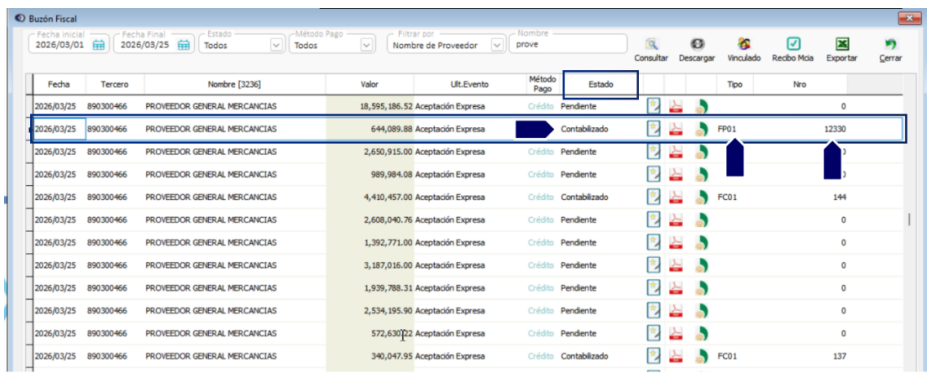Viewport: 934px width, 378px height.
Task: Click the FP01 type cell
Action: point(728,129)
